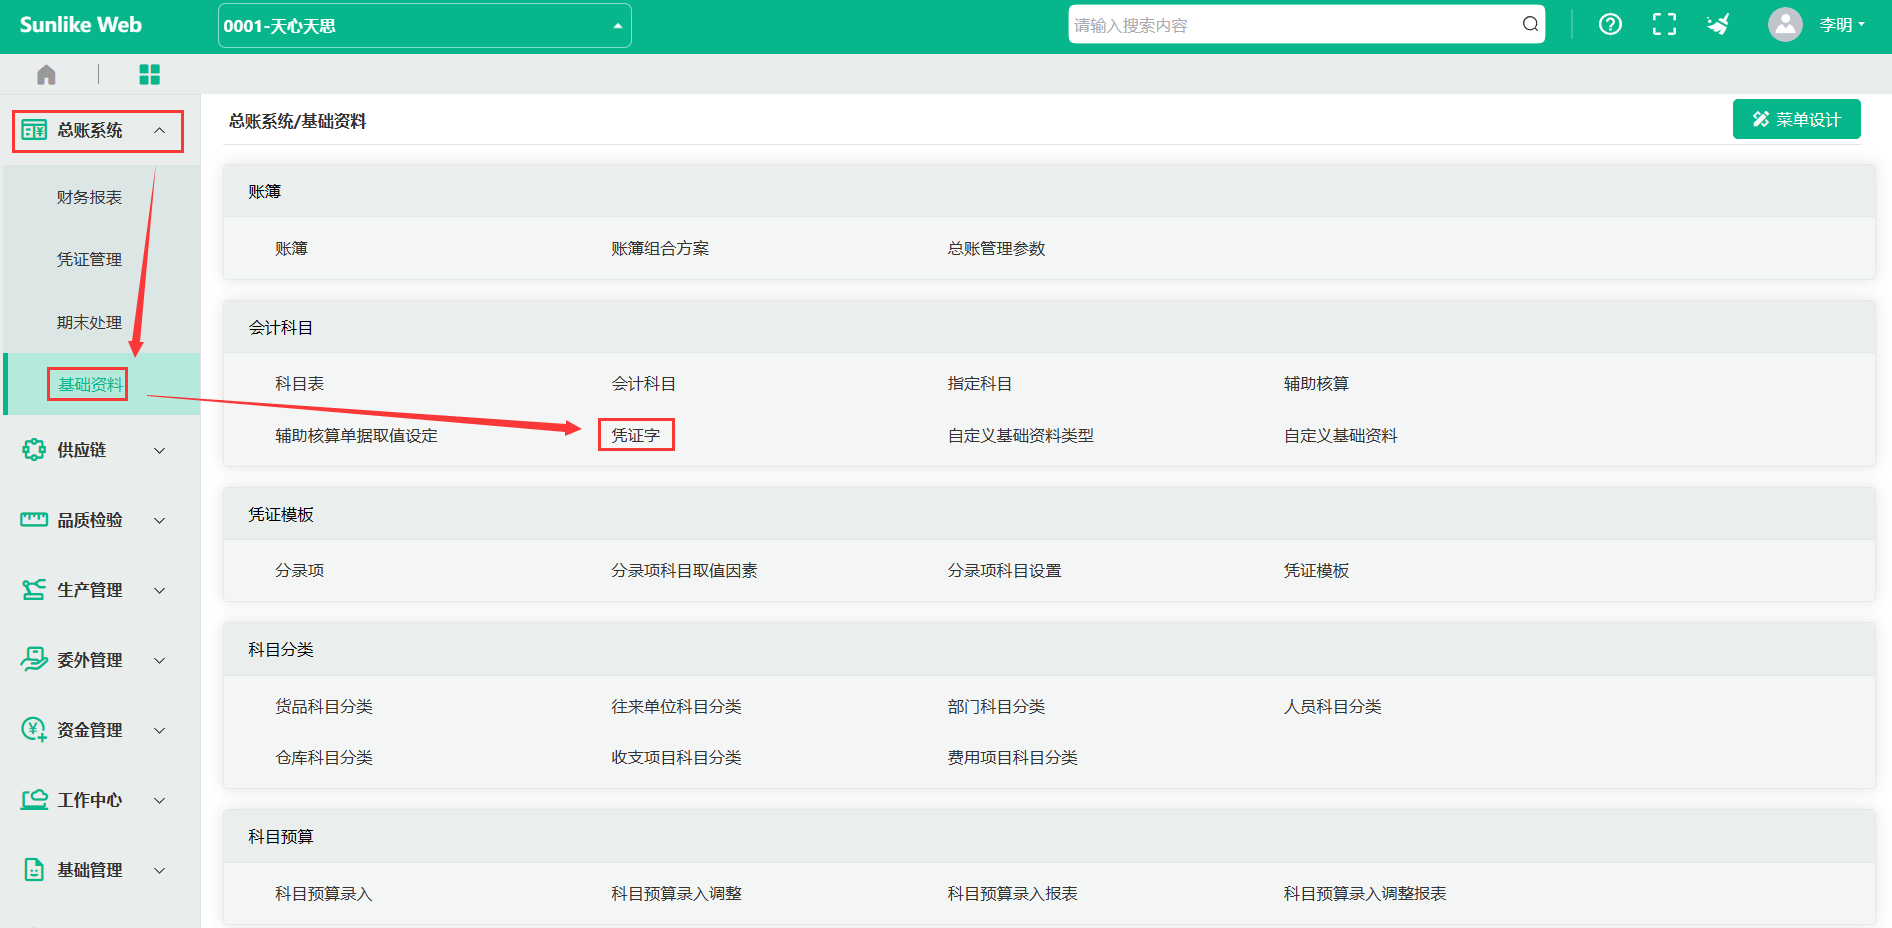Collapse the 总账系统 sidebar menu

98,131
